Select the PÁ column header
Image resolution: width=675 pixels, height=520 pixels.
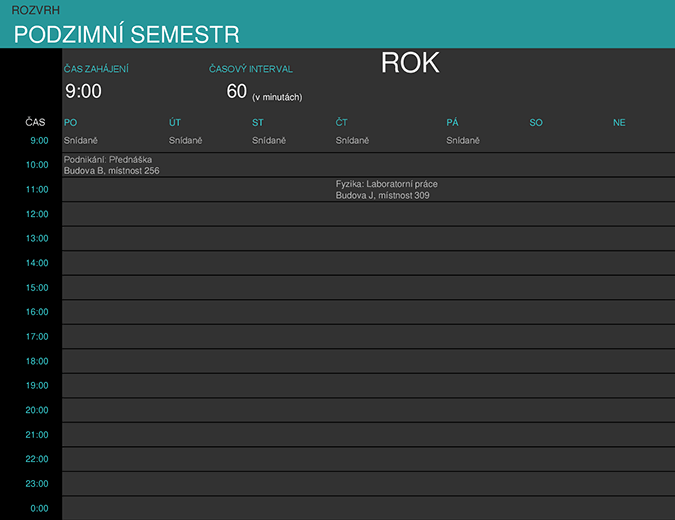(452, 122)
